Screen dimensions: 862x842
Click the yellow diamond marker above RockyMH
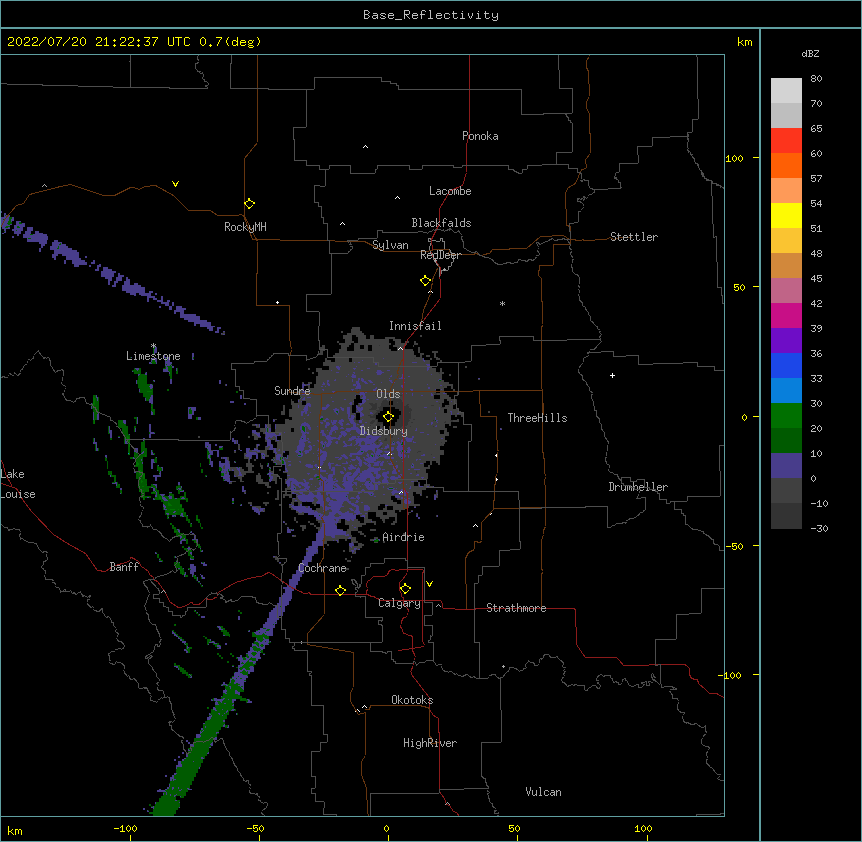pyautogui.click(x=249, y=204)
